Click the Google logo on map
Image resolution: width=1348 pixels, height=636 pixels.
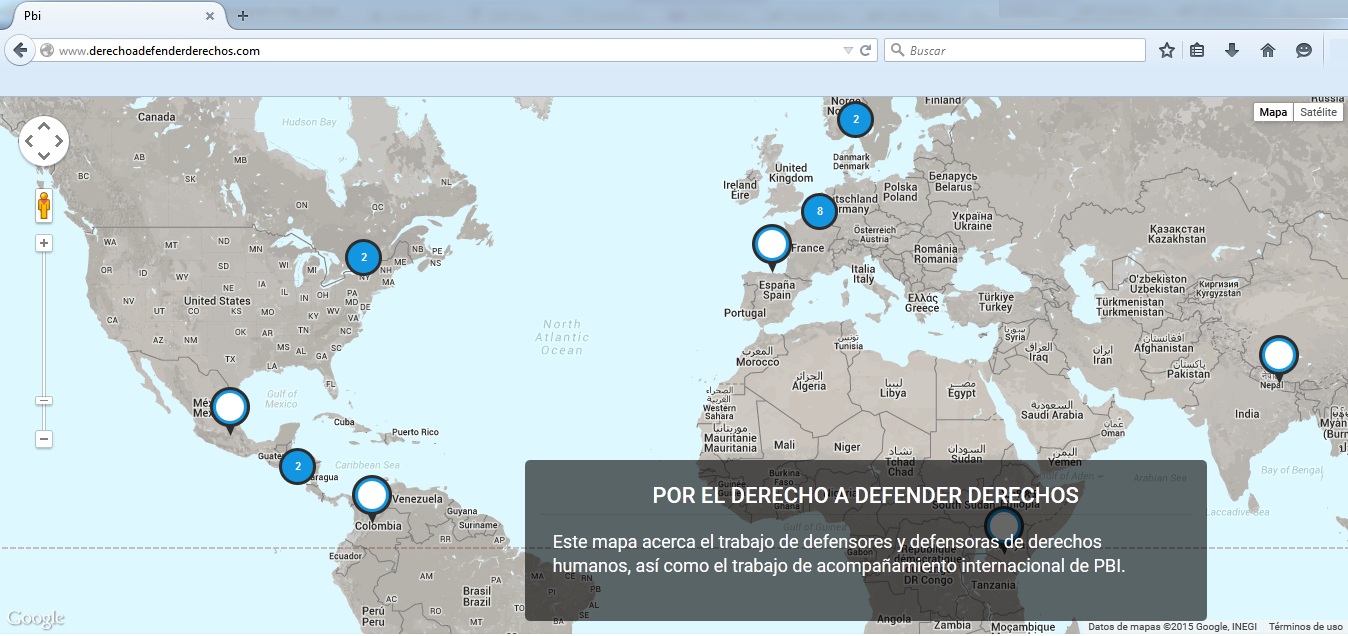tap(36, 619)
